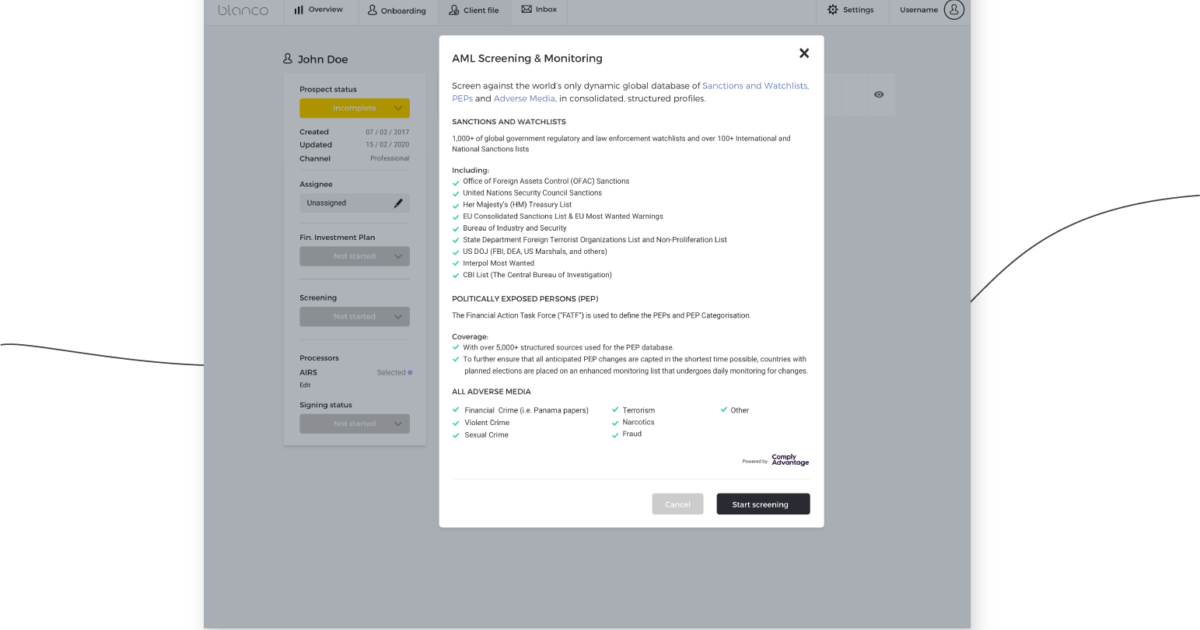Open the Prospect status Incomplete dropdown
The width and height of the screenshot is (1200, 630).
click(x=354, y=108)
